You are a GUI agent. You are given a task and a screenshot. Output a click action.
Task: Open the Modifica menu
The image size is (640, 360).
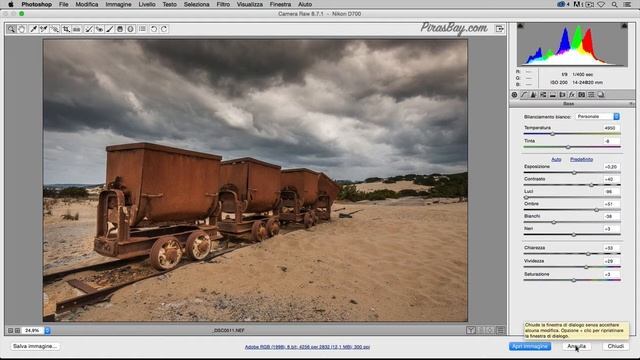tap(87, 4)
